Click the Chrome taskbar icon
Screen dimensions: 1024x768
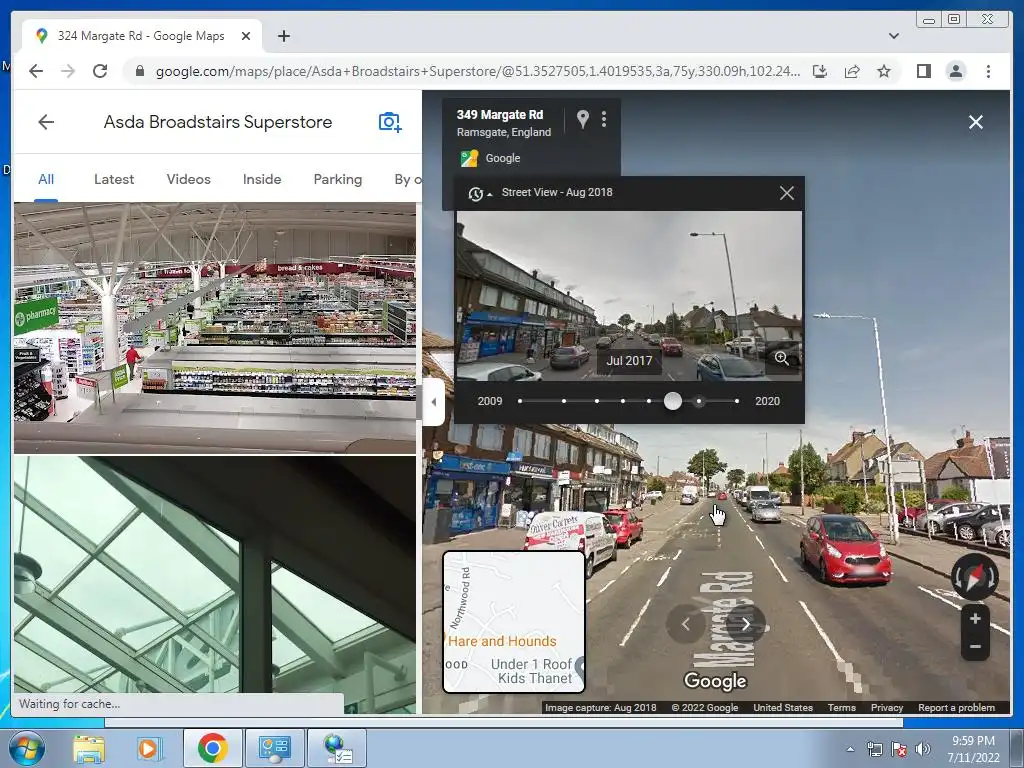(212, 748)
